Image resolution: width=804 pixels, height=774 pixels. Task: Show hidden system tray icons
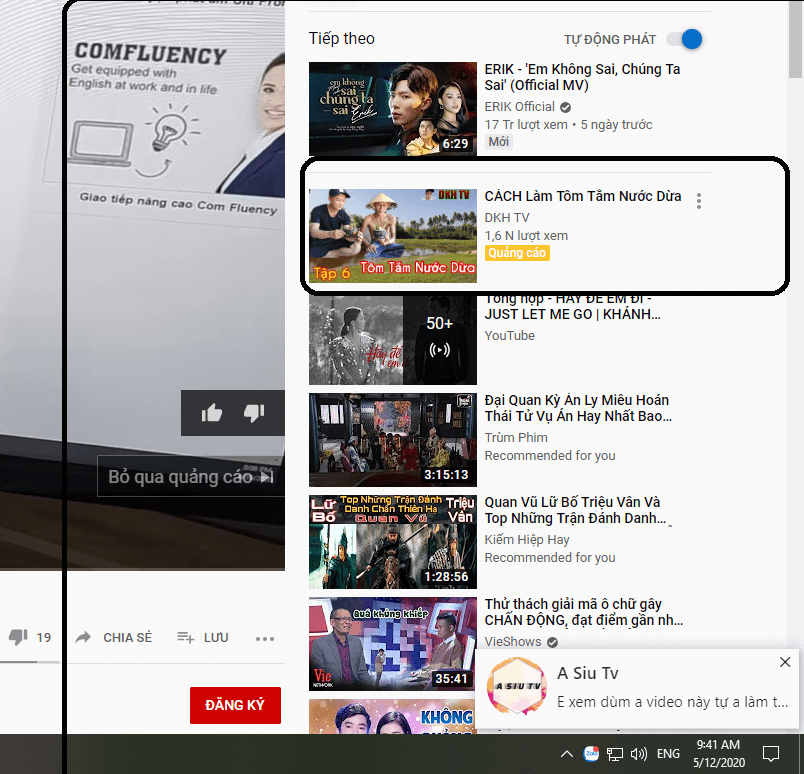tap(566, 754)
